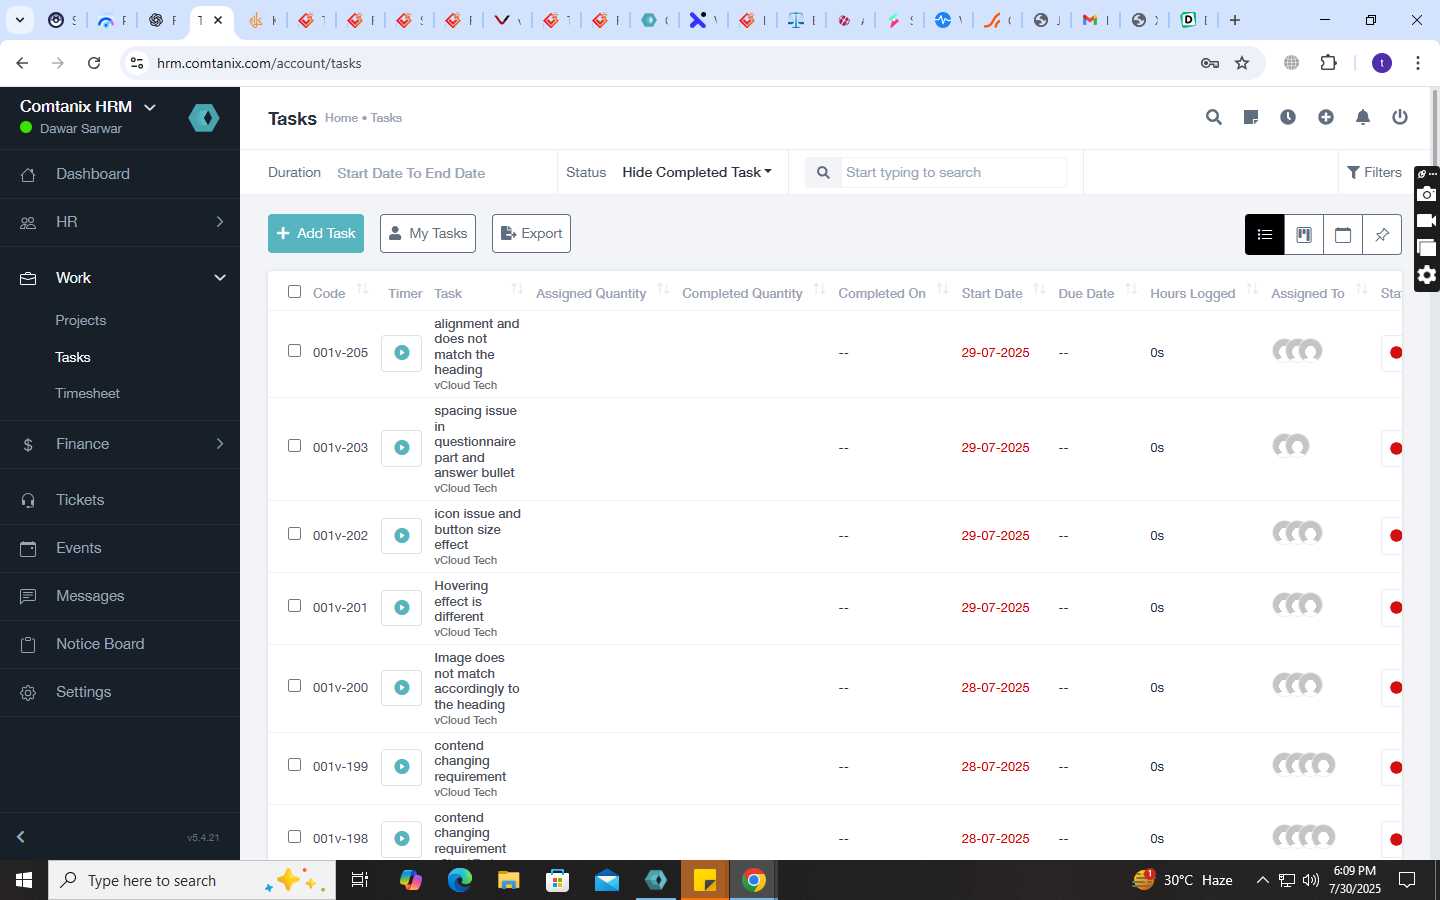This screenshot has width=1440, height=900.
Task: Open the Hide Completed Task status dropdown
Action: tap(697, 172)
